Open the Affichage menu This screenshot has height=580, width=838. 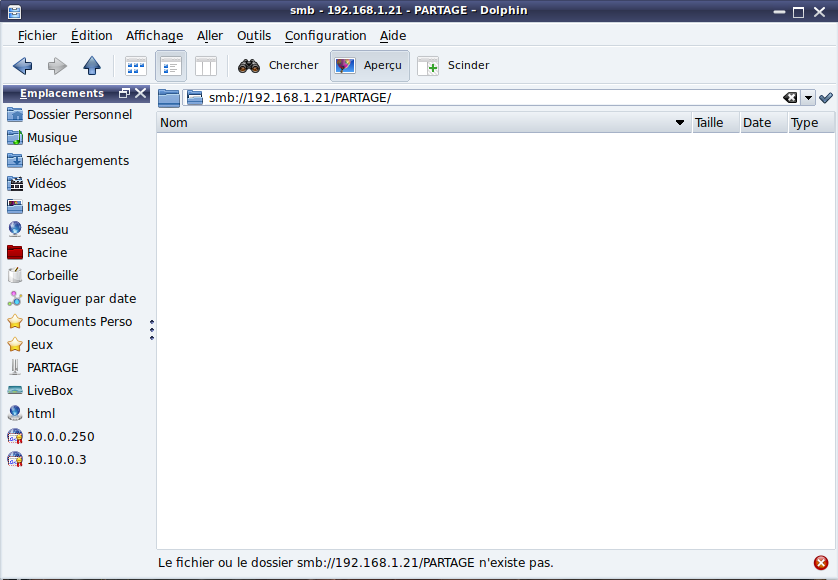pos(154,36)
